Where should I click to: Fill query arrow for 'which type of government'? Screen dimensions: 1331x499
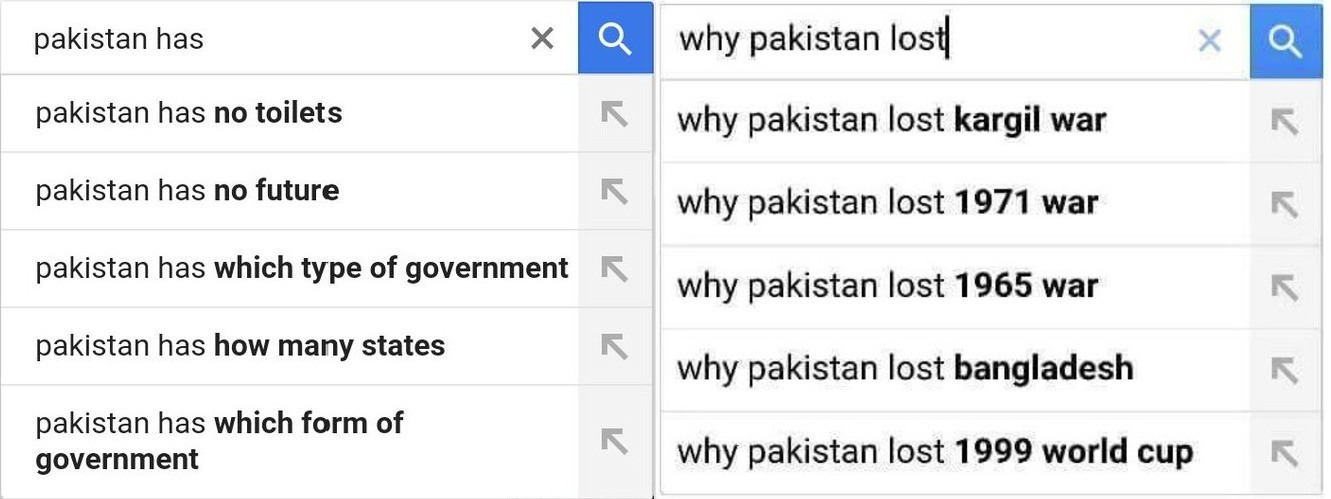pyautogui.click(x=614, y=268)
